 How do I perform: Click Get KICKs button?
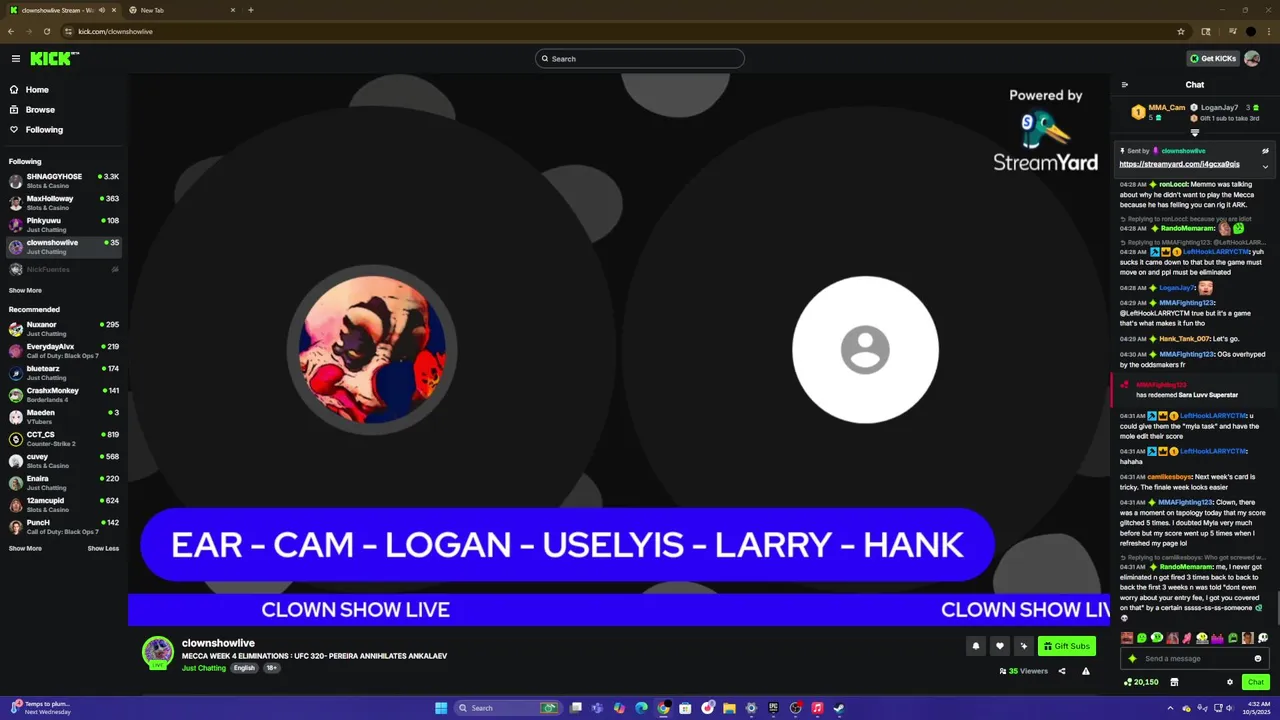tap(1213, 59)
